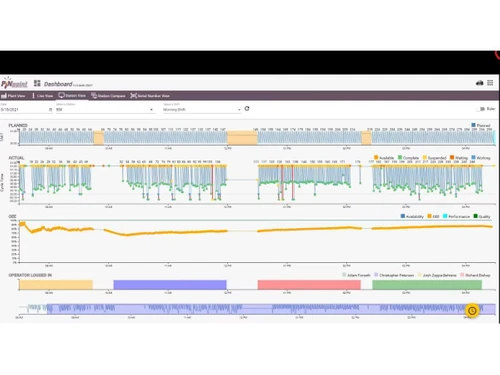Toggle Available series in Actual legend
Image resolution: width=500 pixels, height=375 pixels.
(384, 157)
